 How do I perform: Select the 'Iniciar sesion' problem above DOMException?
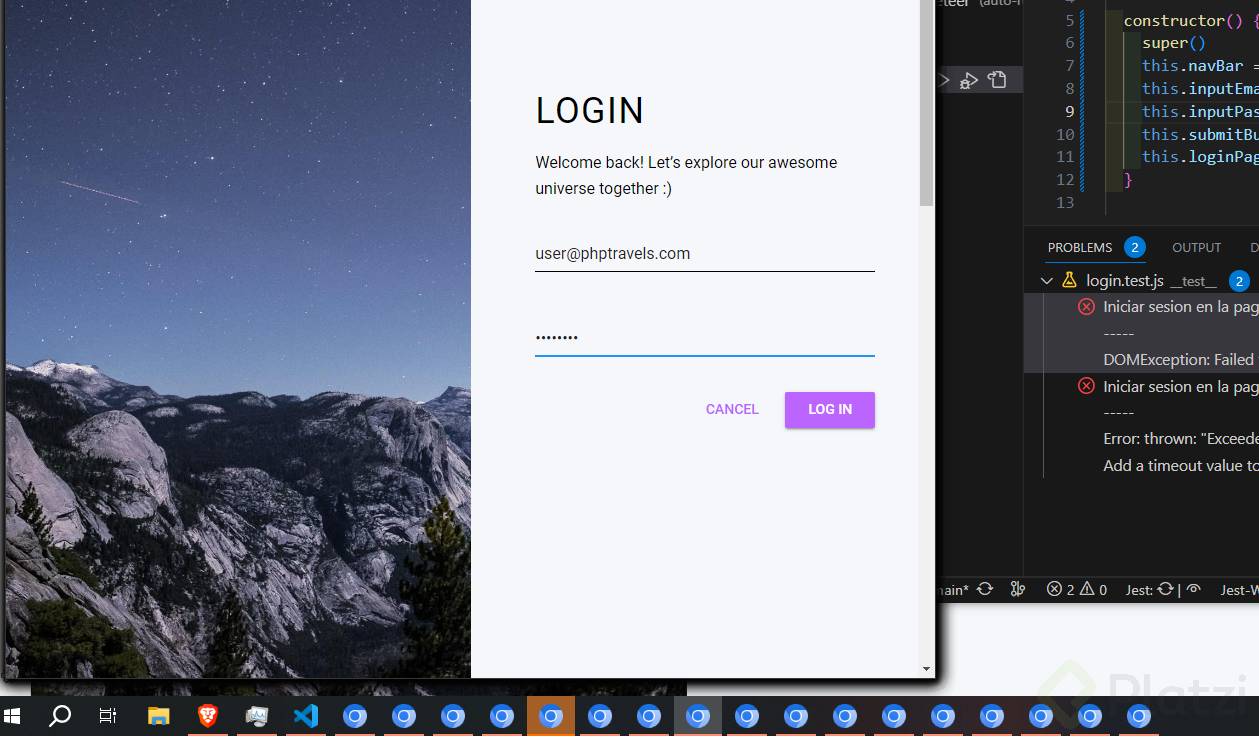[x=1180, y=307]
